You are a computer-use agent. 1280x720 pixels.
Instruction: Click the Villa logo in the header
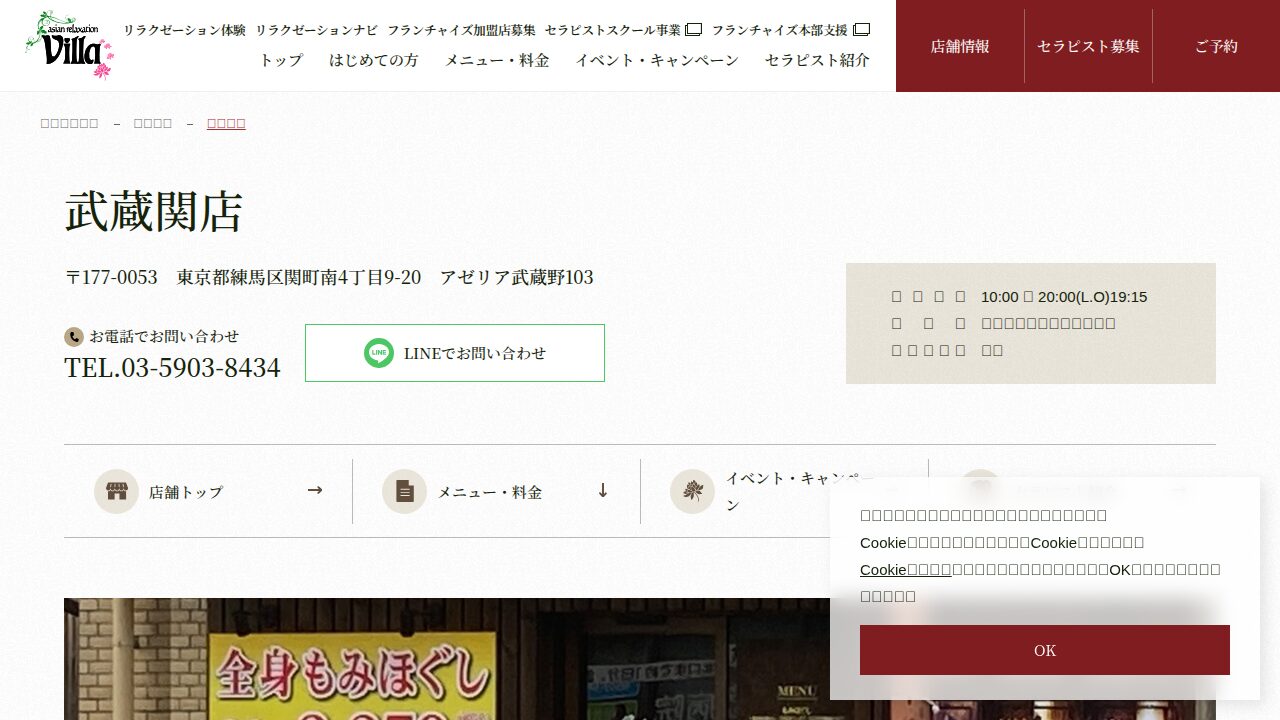tap(69, 45)
